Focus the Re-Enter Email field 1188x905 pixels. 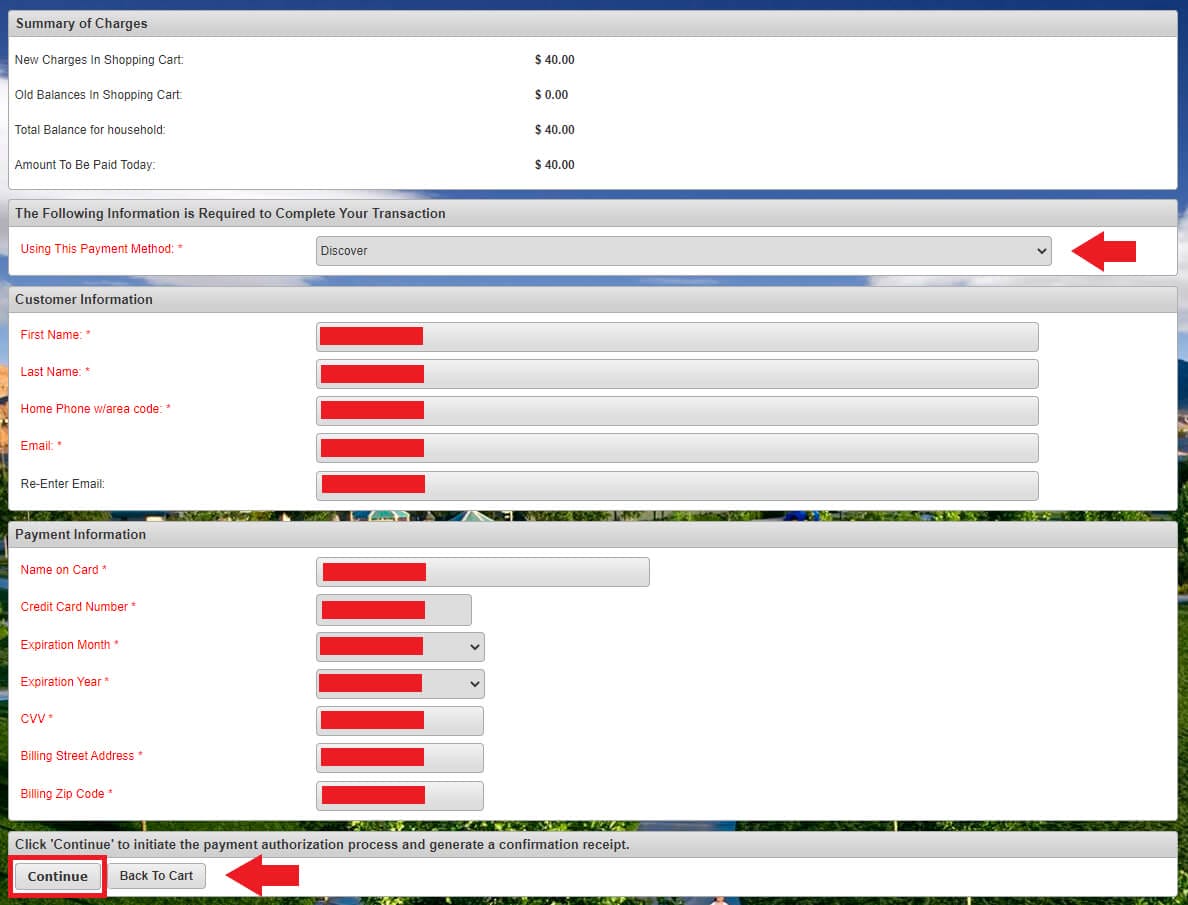(x=677, y=485)
